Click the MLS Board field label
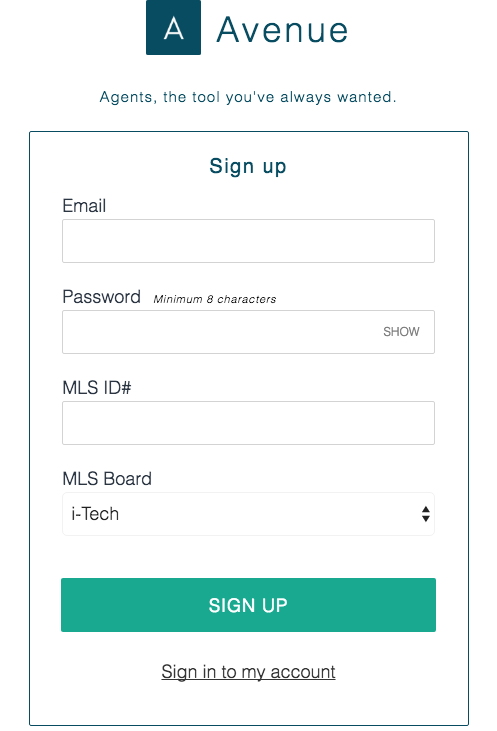 [x=107, y=479]
